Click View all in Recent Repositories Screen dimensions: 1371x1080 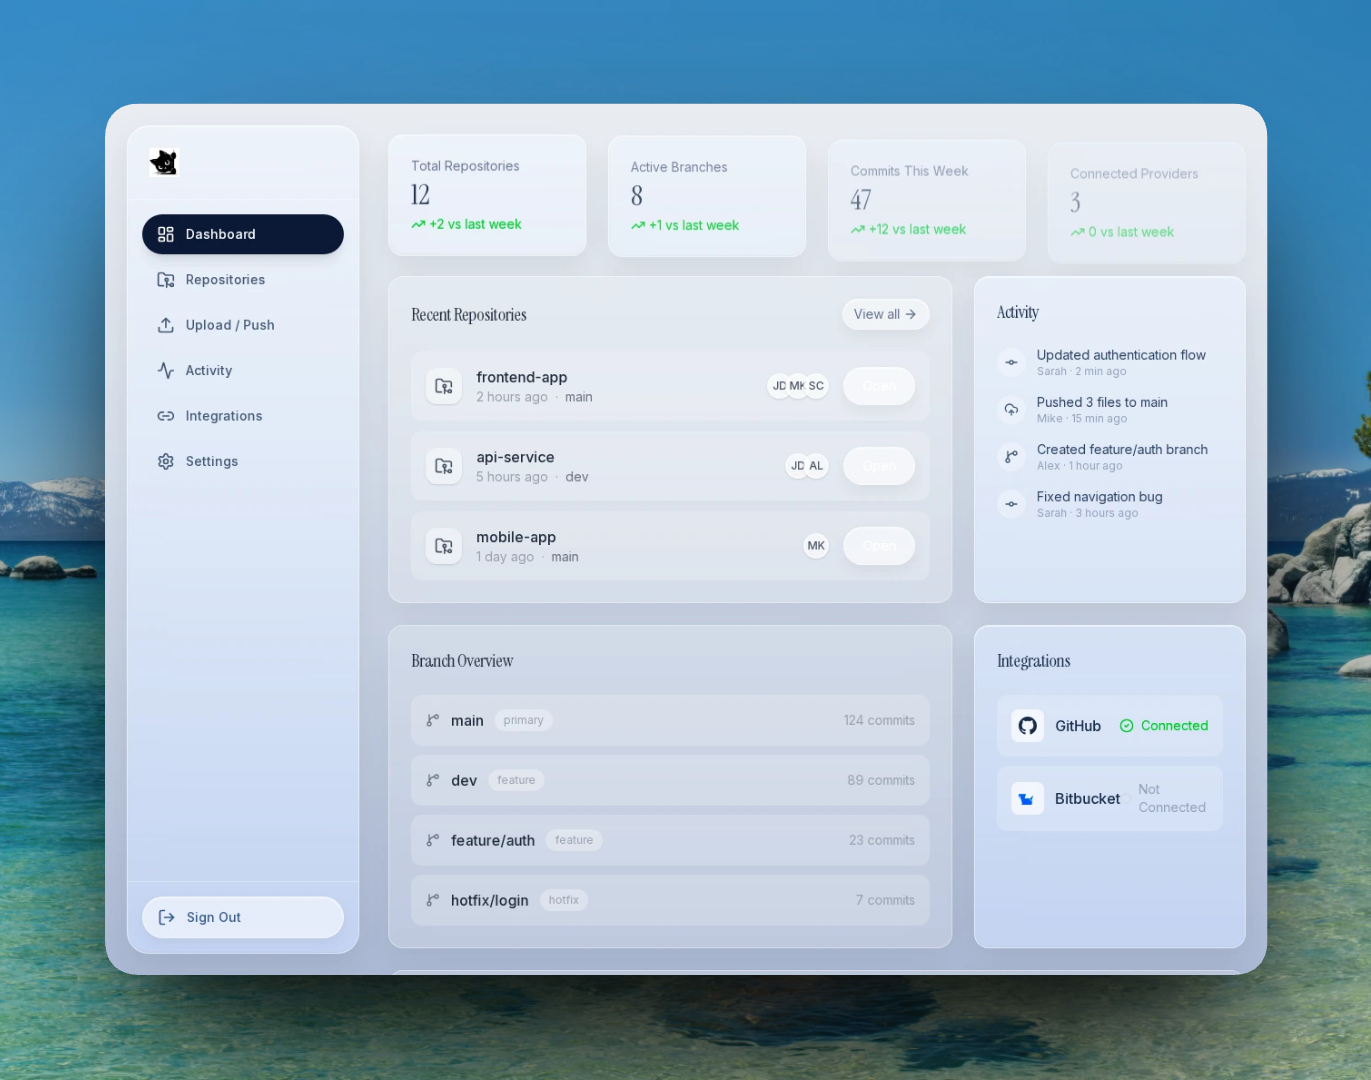(885, 314)
